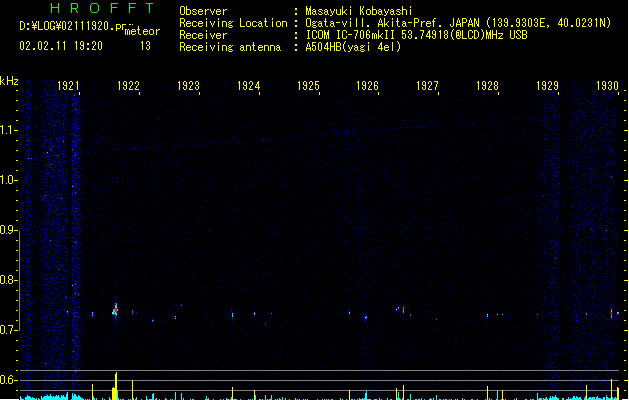629x400 pixels.
Task: Click the 'meteor' count label
Action: tap(142, 31)
